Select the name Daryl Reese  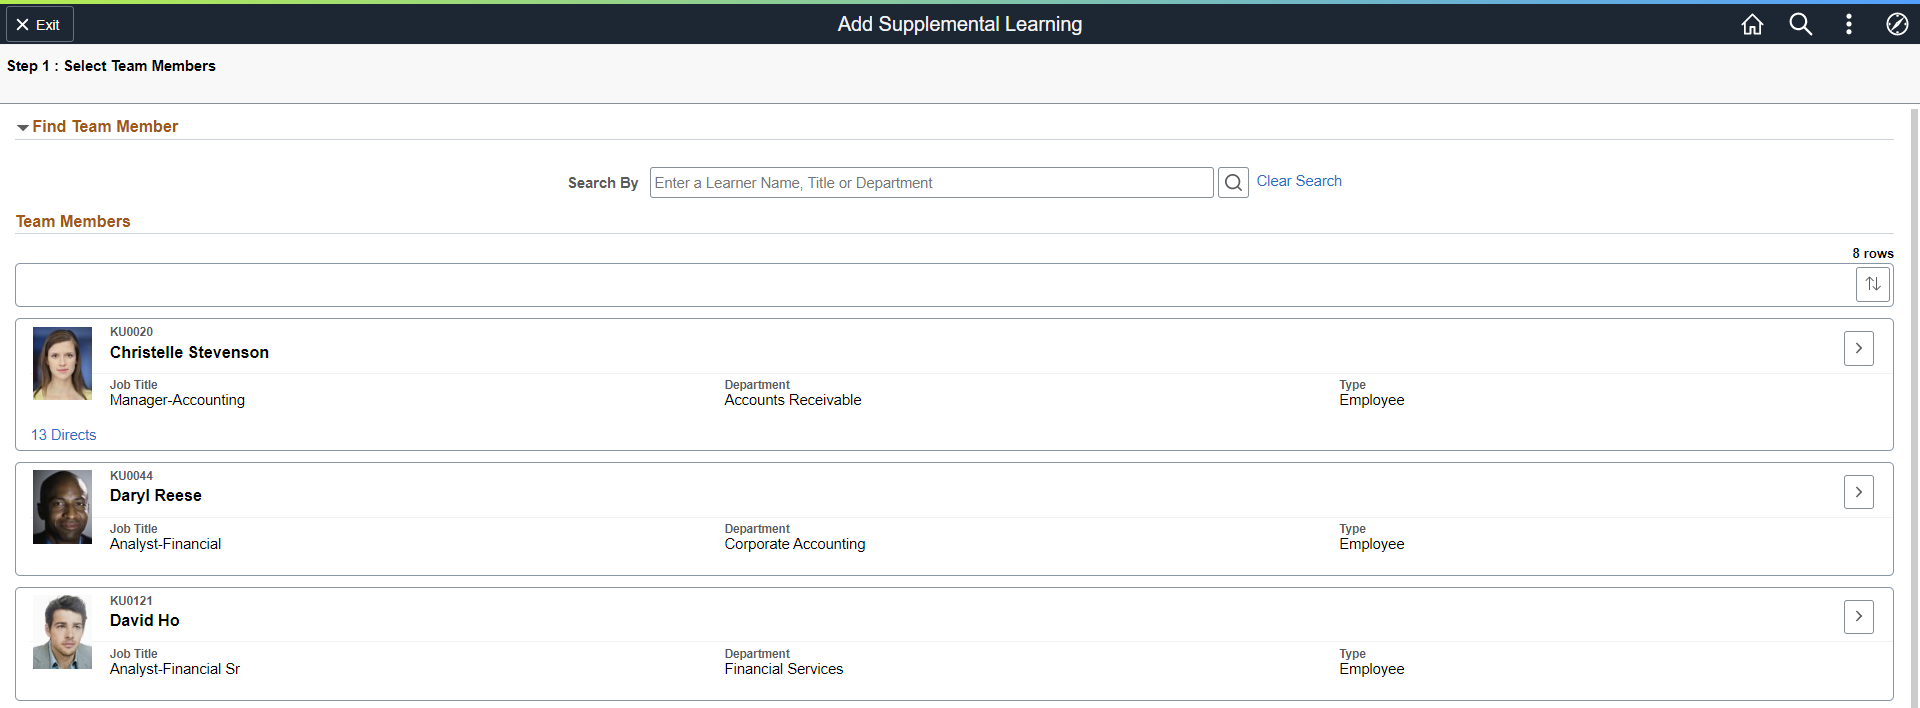click(156, 495)
